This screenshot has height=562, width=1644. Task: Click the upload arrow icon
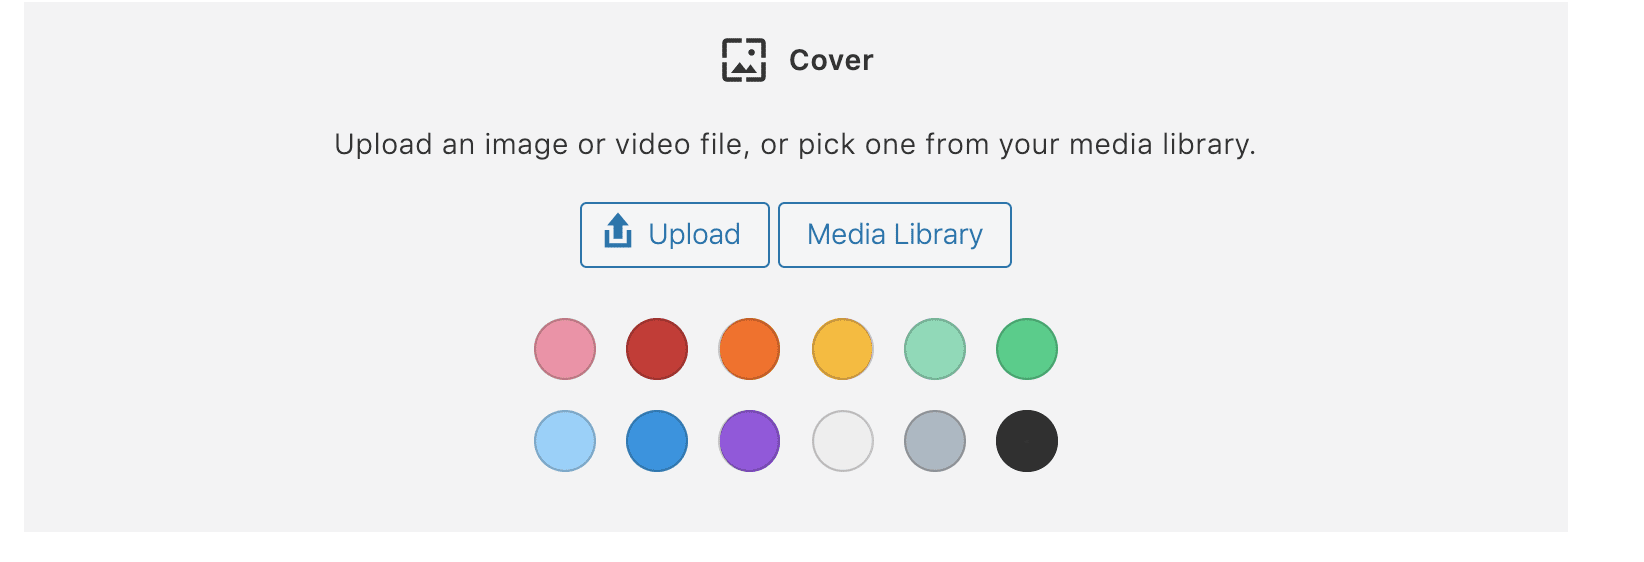[x=618, y=231]
